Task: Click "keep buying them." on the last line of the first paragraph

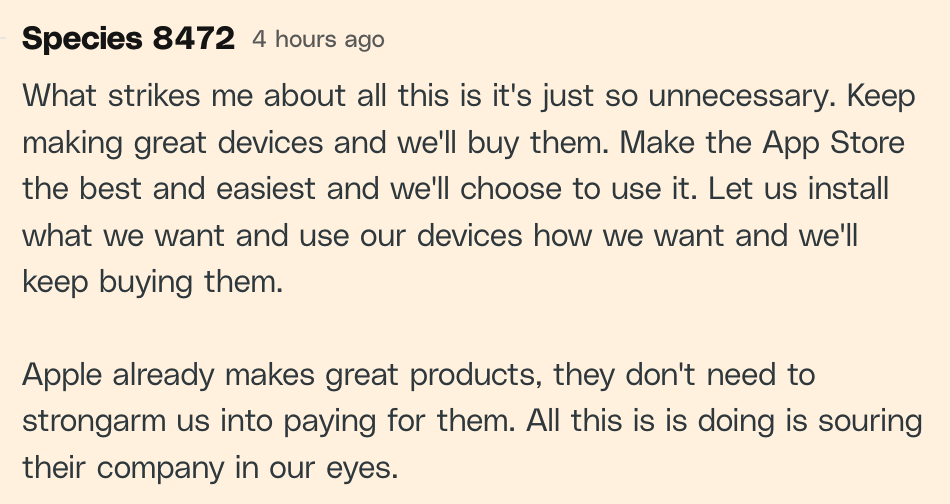Action: click(153, 282)
